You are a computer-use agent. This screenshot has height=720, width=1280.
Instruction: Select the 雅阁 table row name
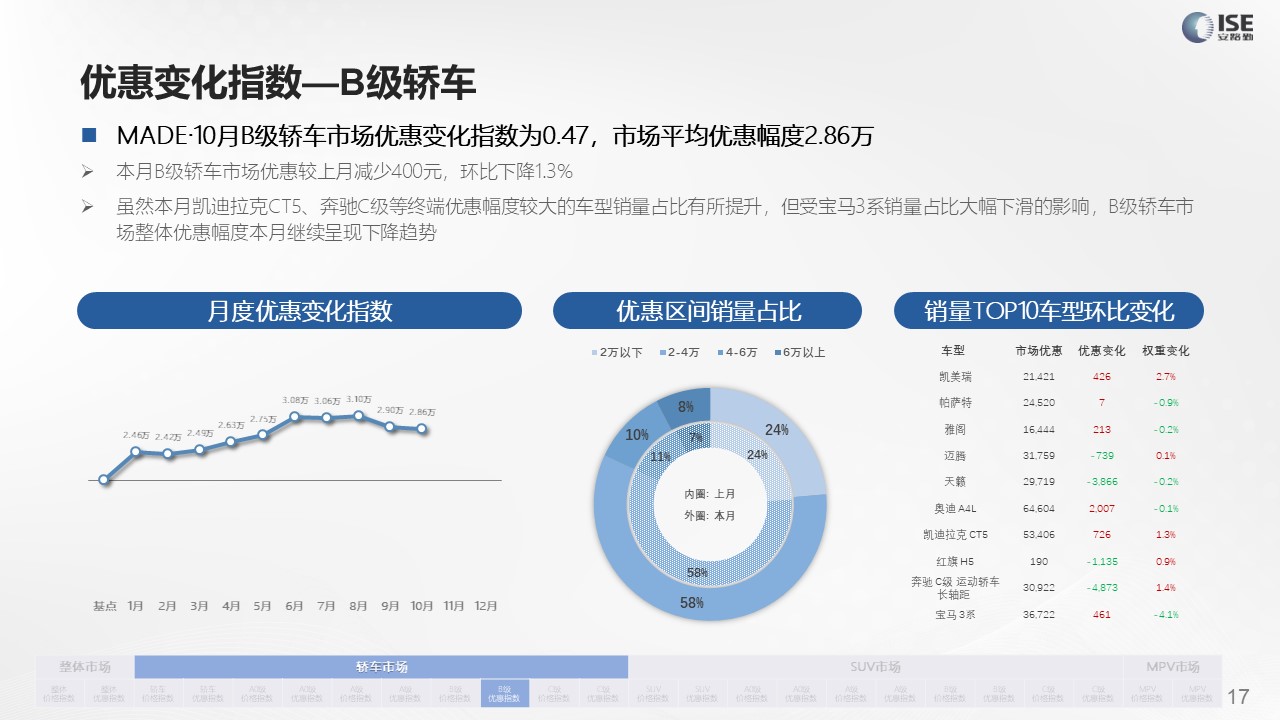954,429
